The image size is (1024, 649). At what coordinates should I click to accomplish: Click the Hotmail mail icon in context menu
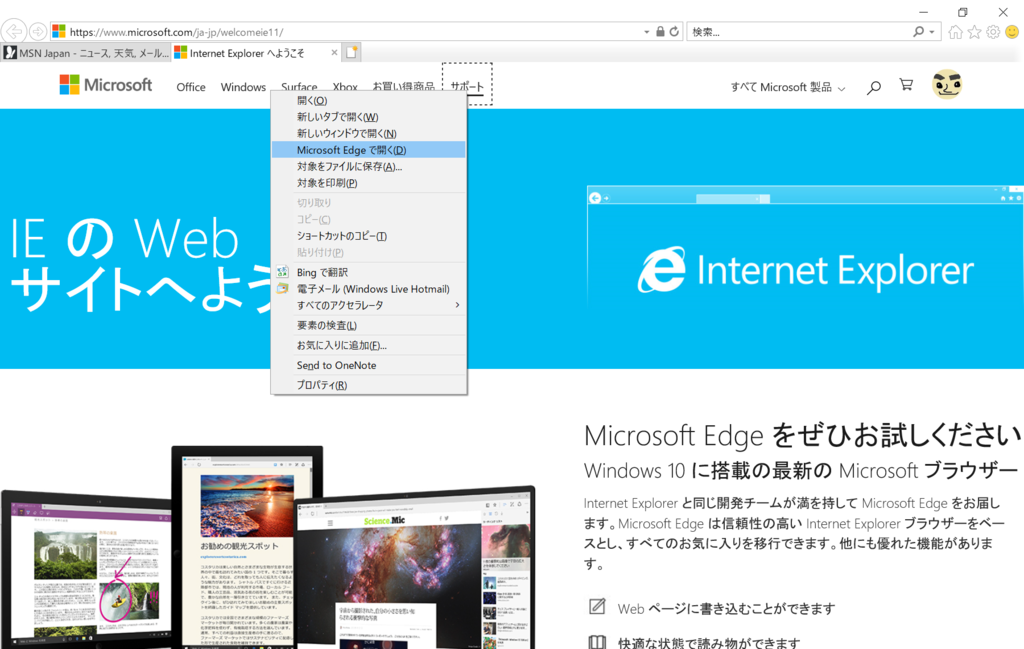click(x=282, y=289)
